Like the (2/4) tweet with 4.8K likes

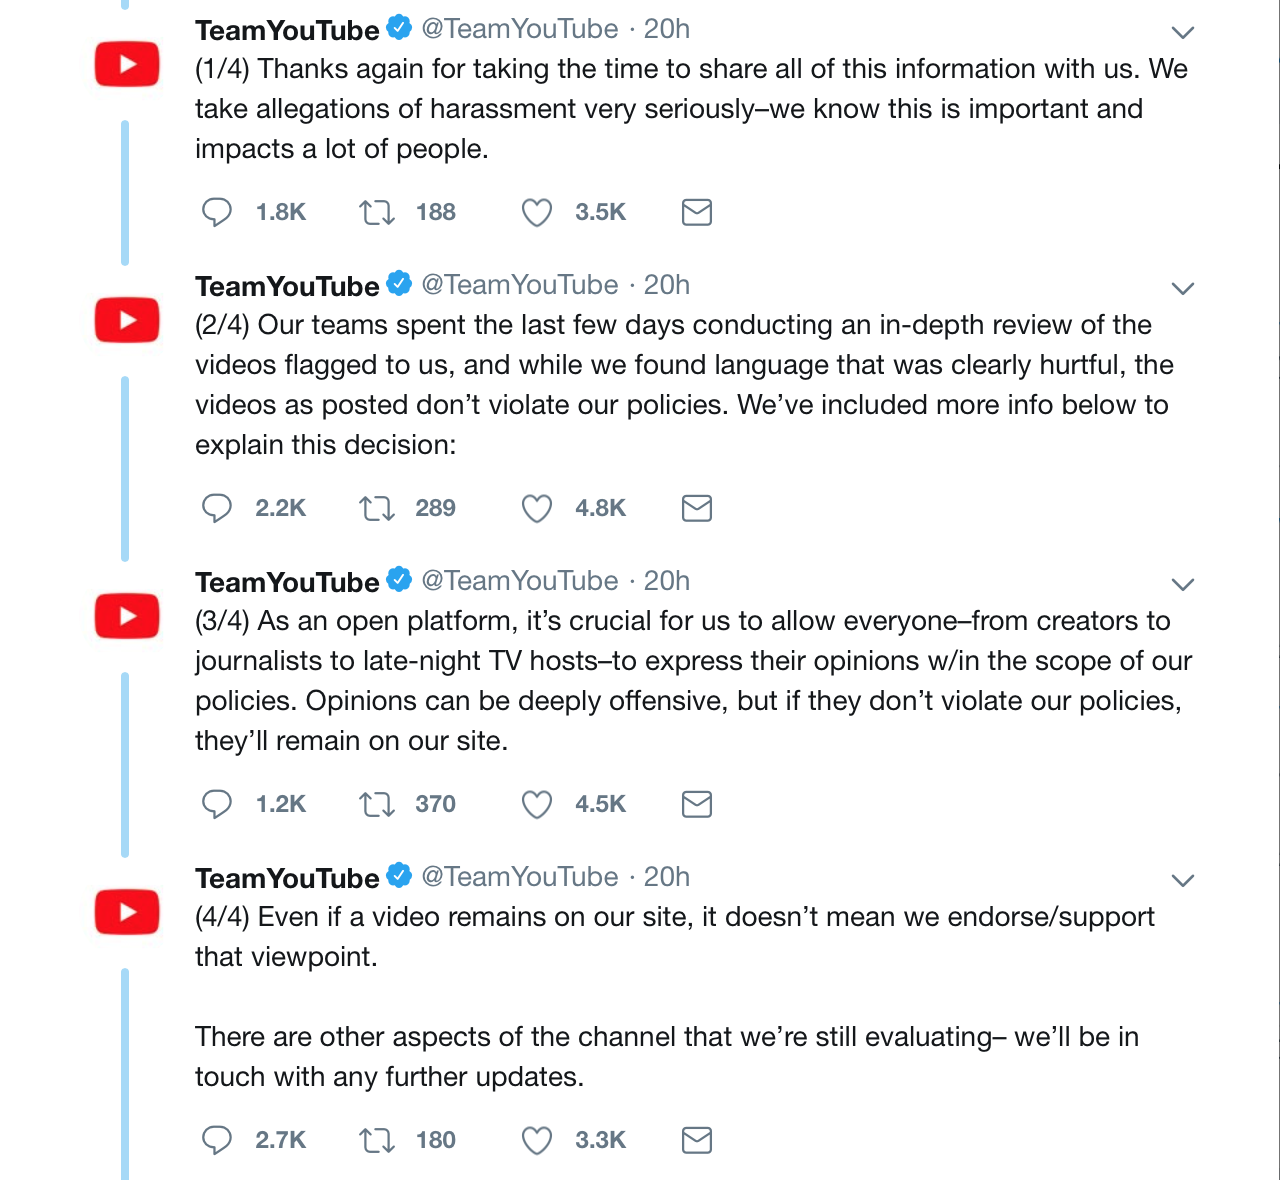(537, 508)
